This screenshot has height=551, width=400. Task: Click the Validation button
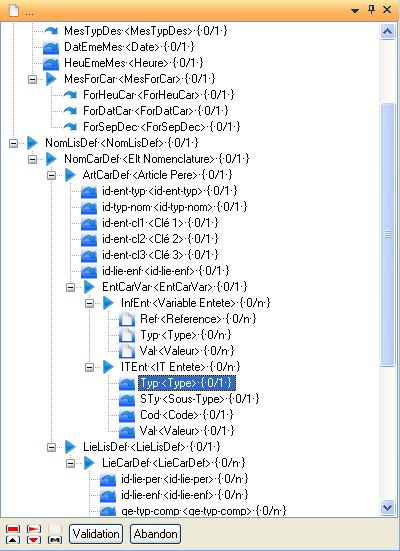tap(96, 534)
